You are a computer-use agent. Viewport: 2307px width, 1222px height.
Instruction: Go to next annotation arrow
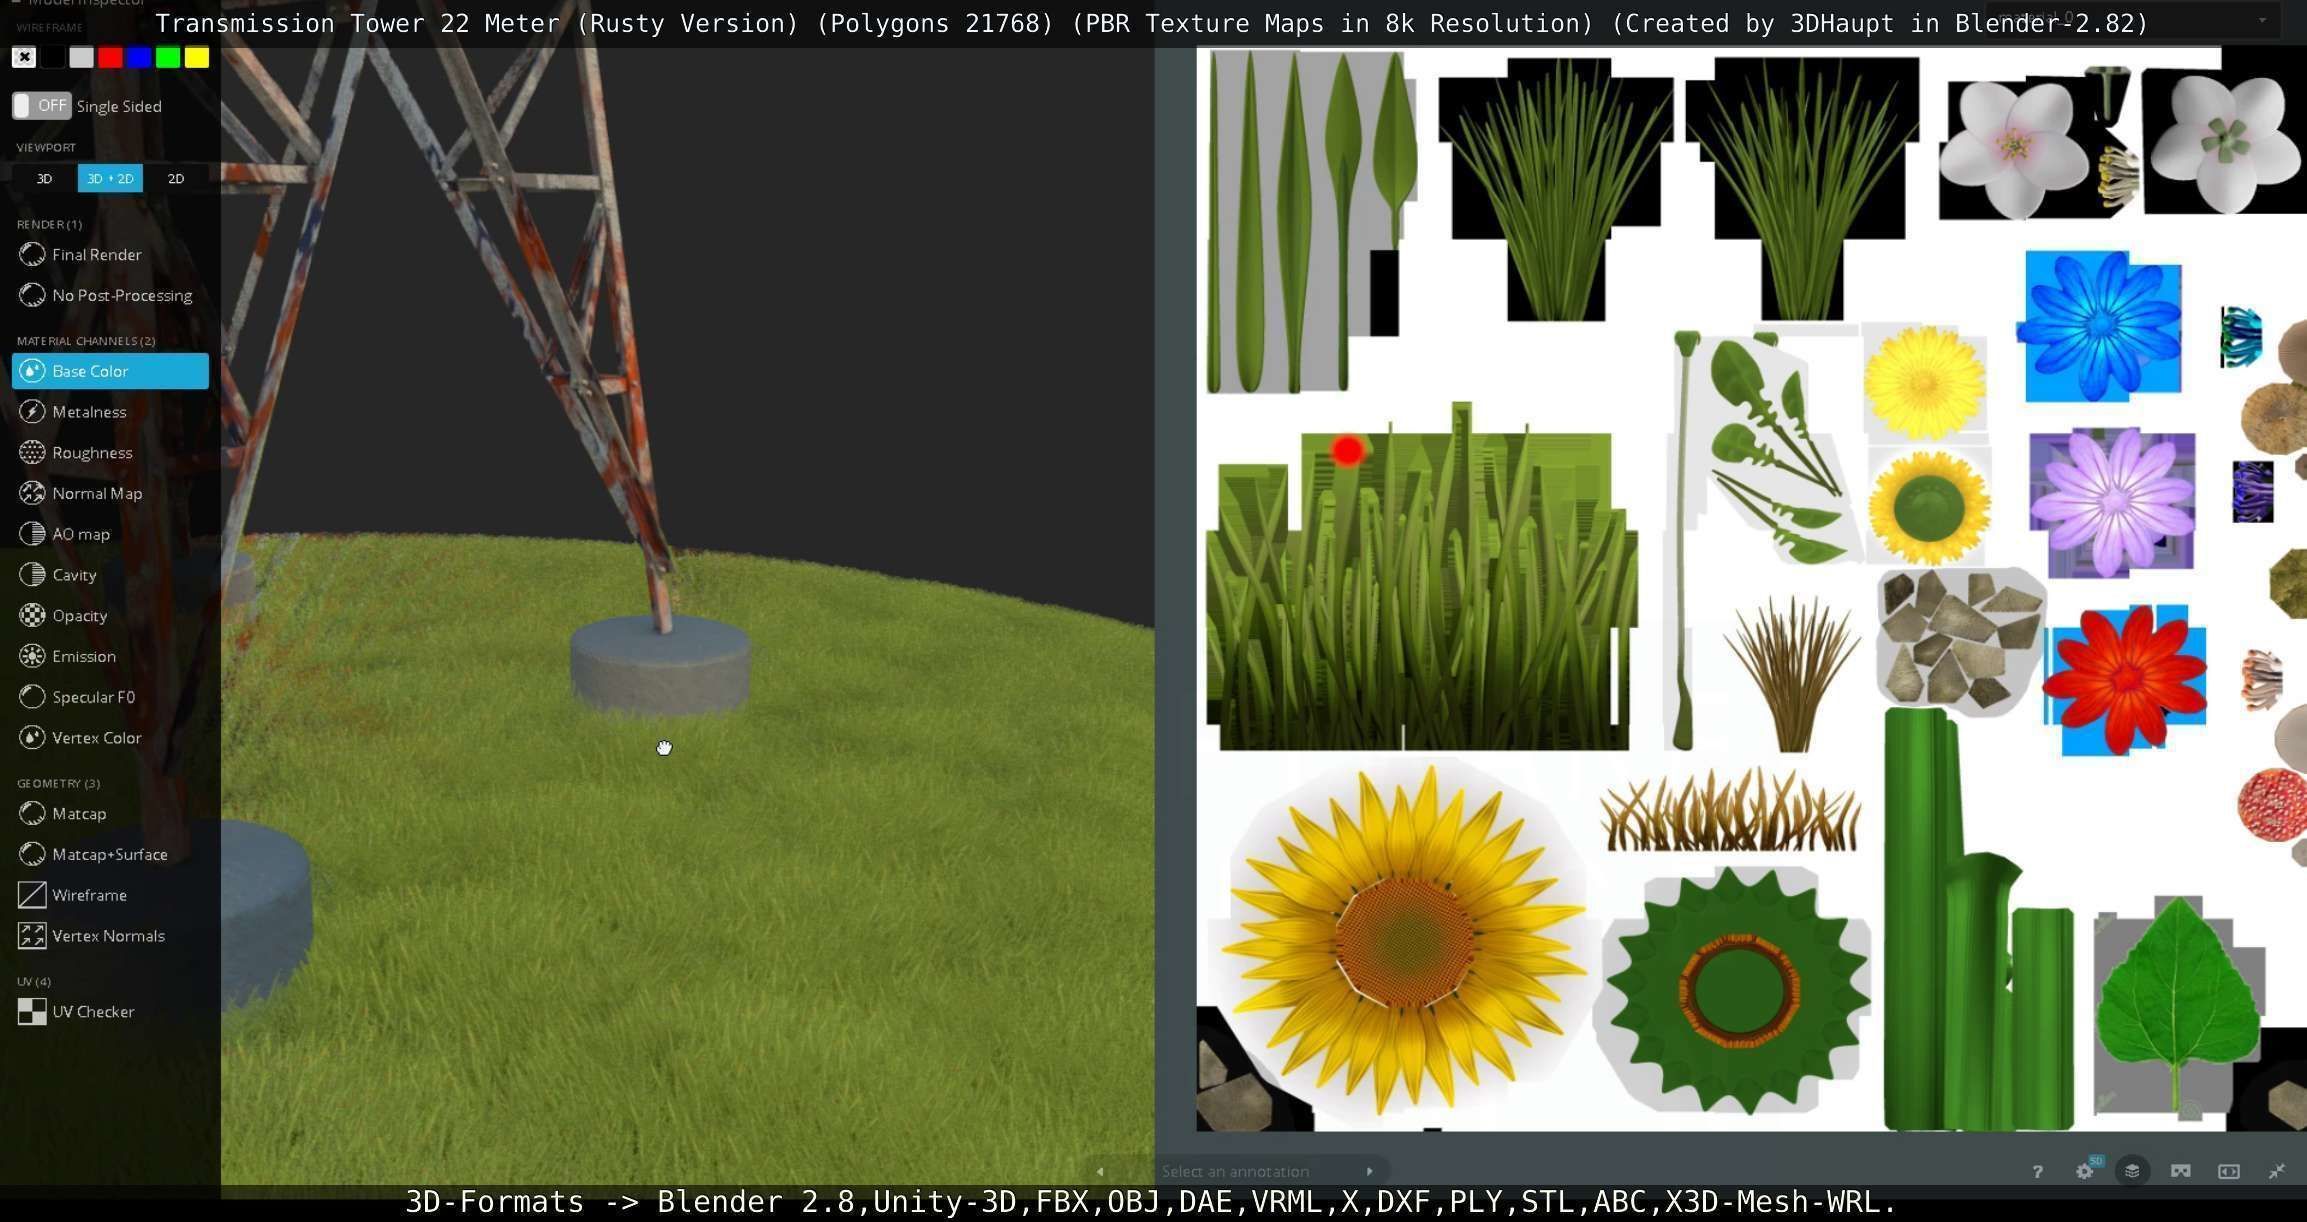coord(1370,1171)
